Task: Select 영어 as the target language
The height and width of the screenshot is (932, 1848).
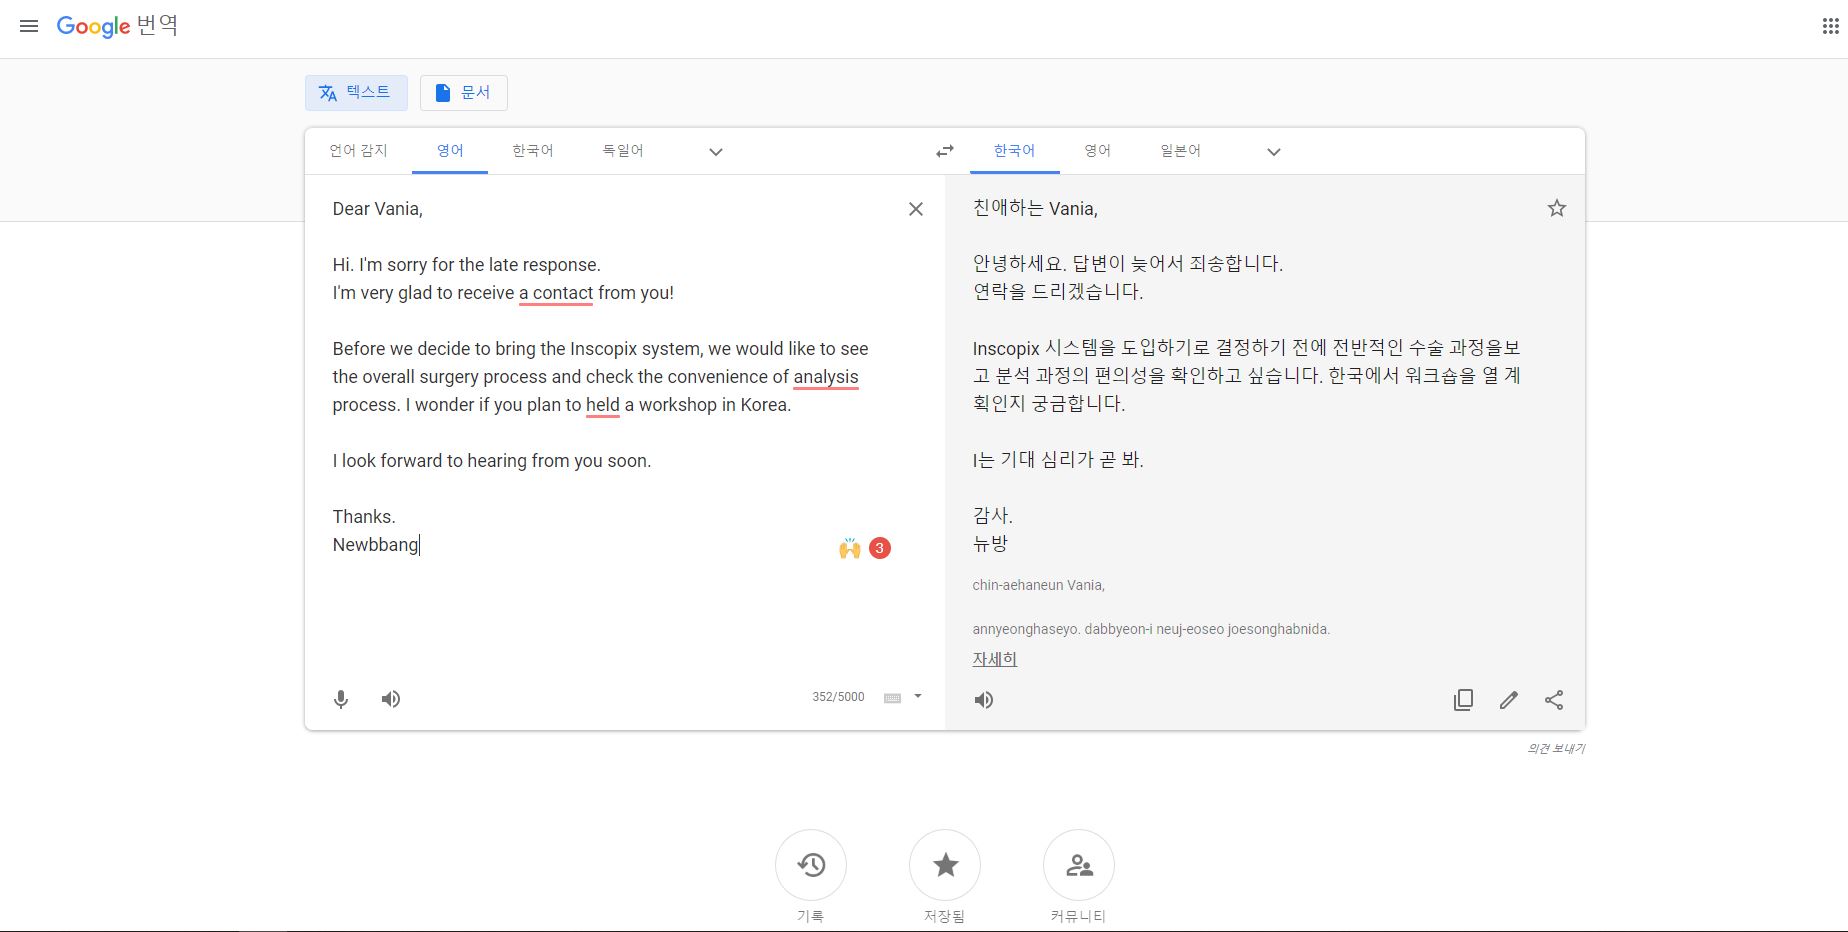Action: tap(1097, 151)
